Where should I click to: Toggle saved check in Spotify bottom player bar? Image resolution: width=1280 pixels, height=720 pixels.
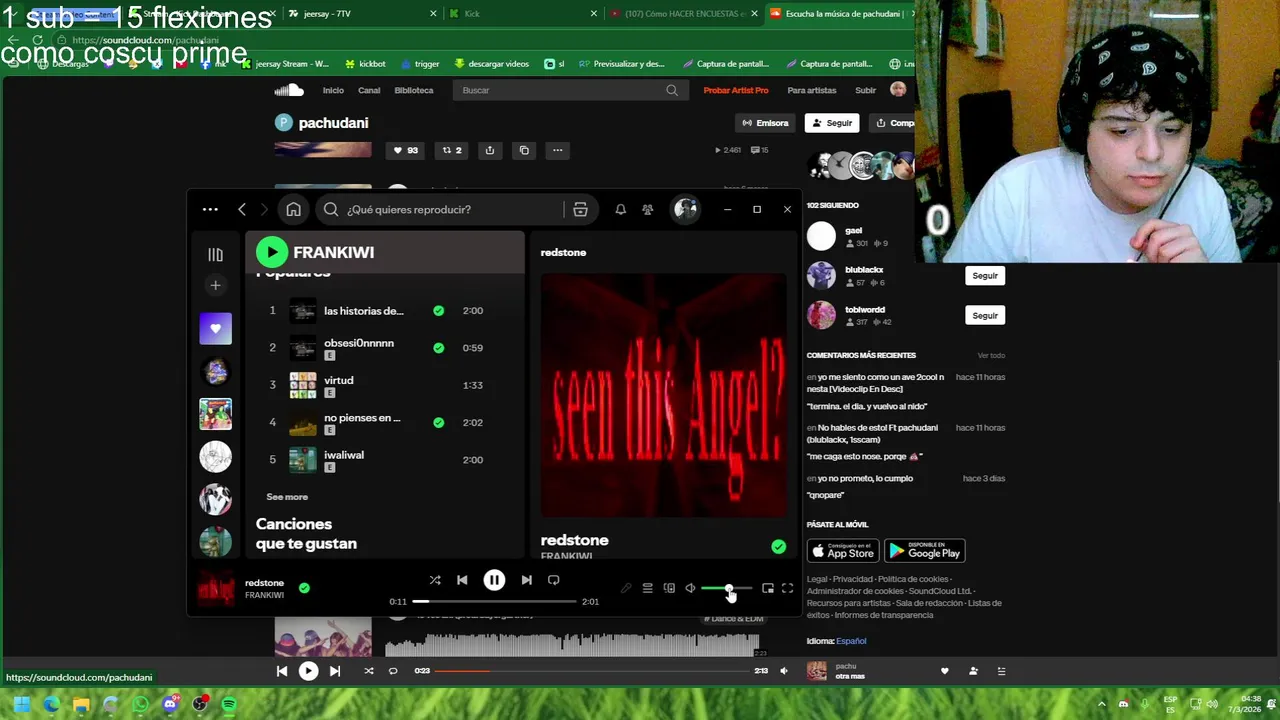click(304, 588)
